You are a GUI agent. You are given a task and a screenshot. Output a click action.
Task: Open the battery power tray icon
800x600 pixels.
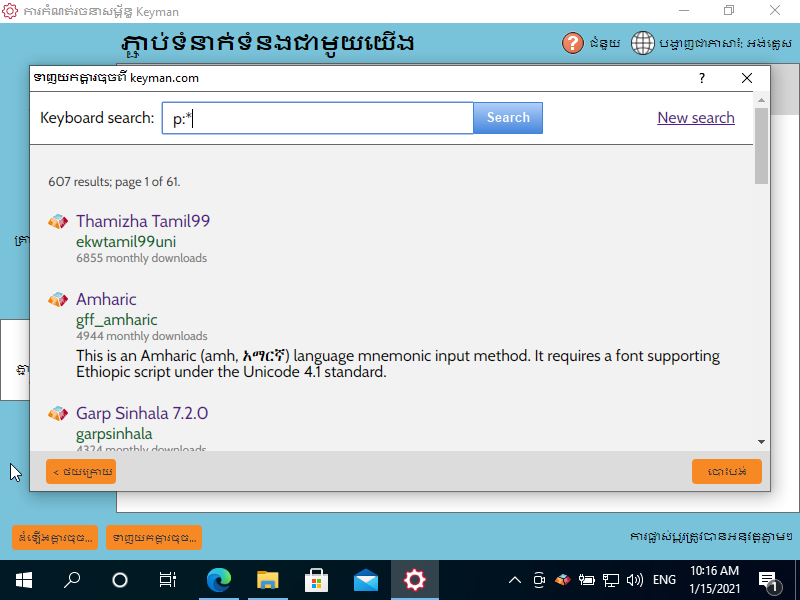pos(587,580)
